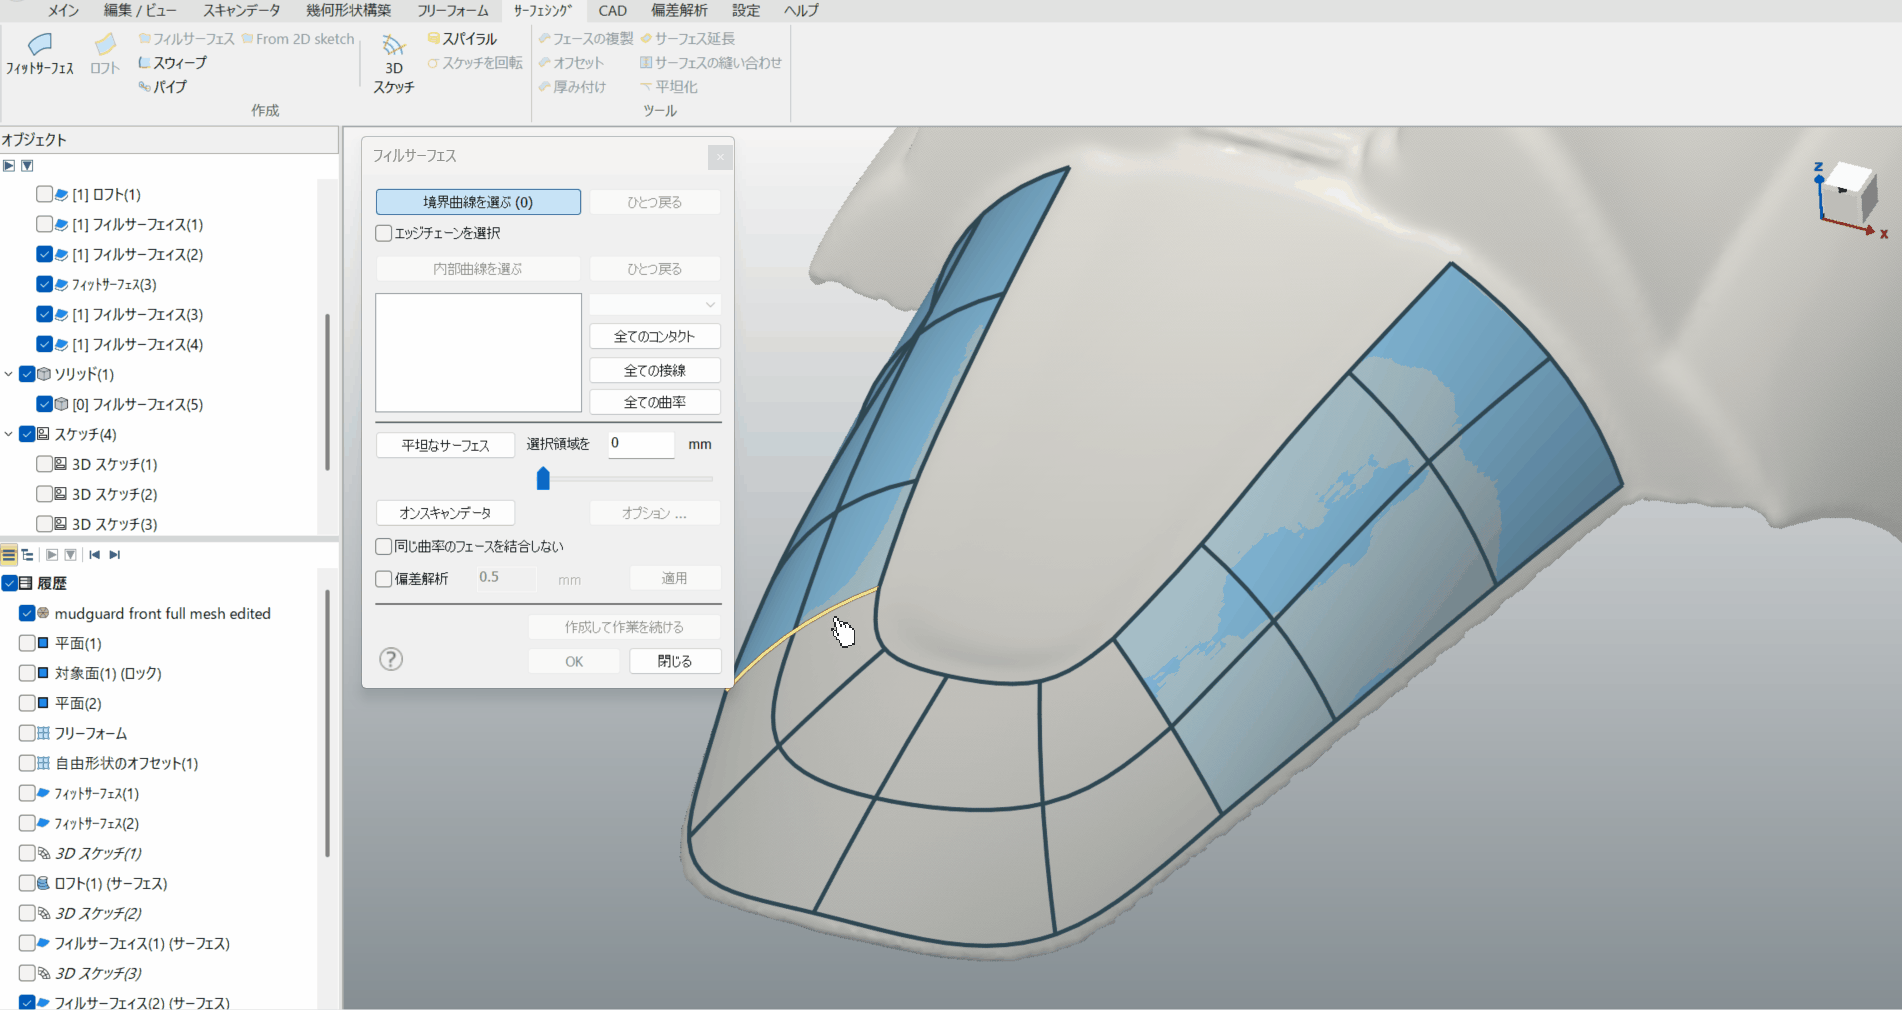
Task: Click the 閉じる button
Action: [674, 661]
